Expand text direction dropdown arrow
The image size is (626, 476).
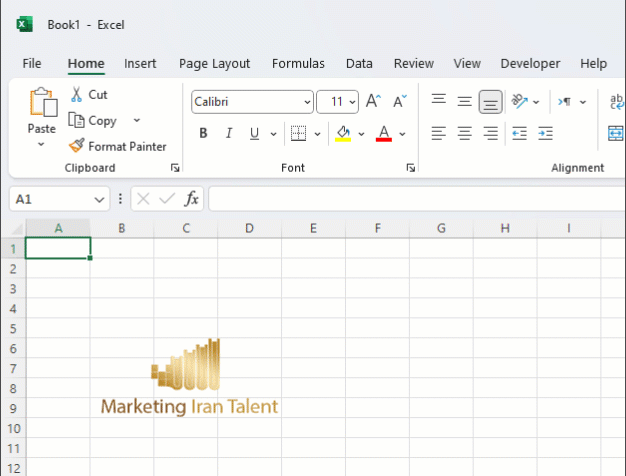583,102
